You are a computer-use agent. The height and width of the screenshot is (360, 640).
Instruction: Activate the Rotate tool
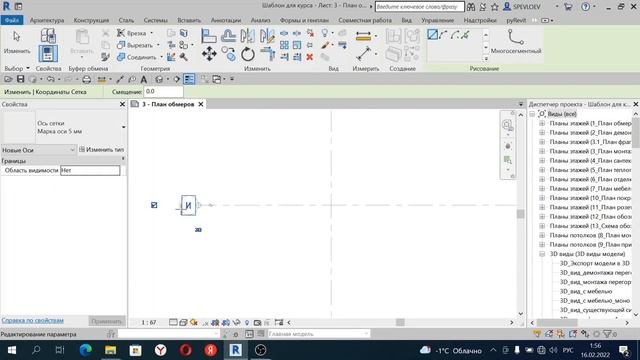(248, 54)
